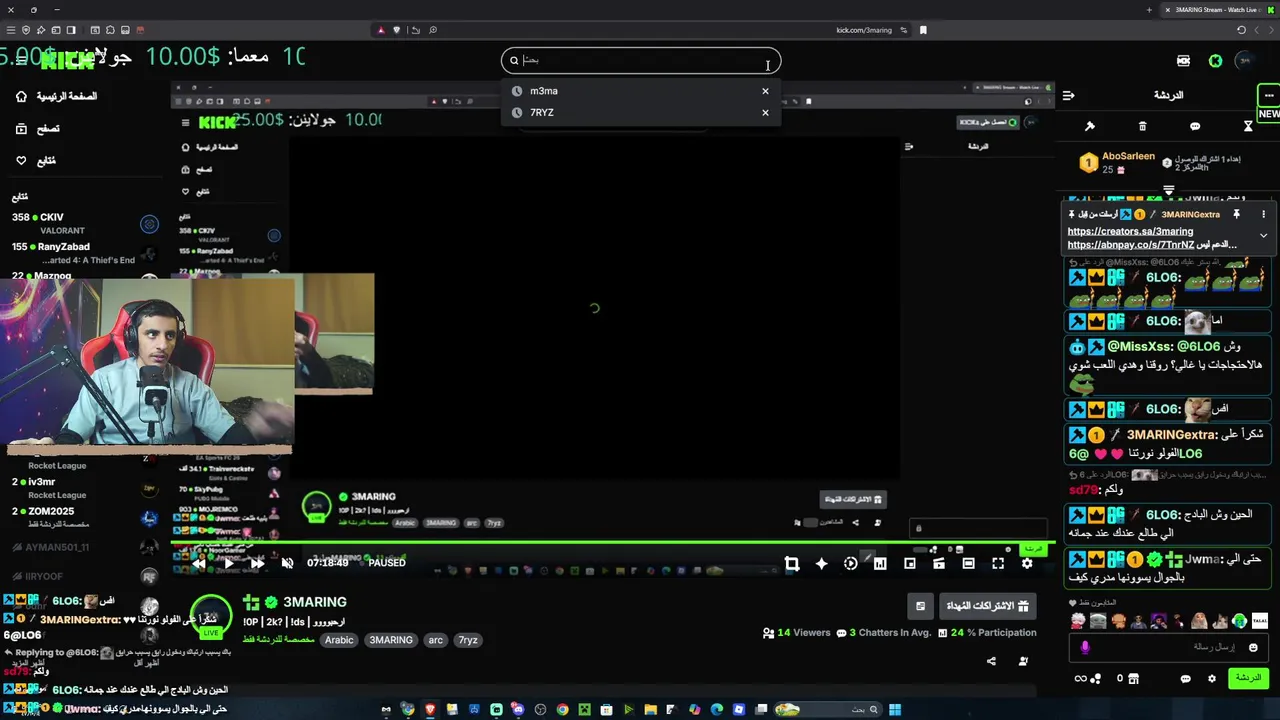Open chat settings gear icon
The width and height of the screenshot is (1280, 720).
coord(1212,679)
